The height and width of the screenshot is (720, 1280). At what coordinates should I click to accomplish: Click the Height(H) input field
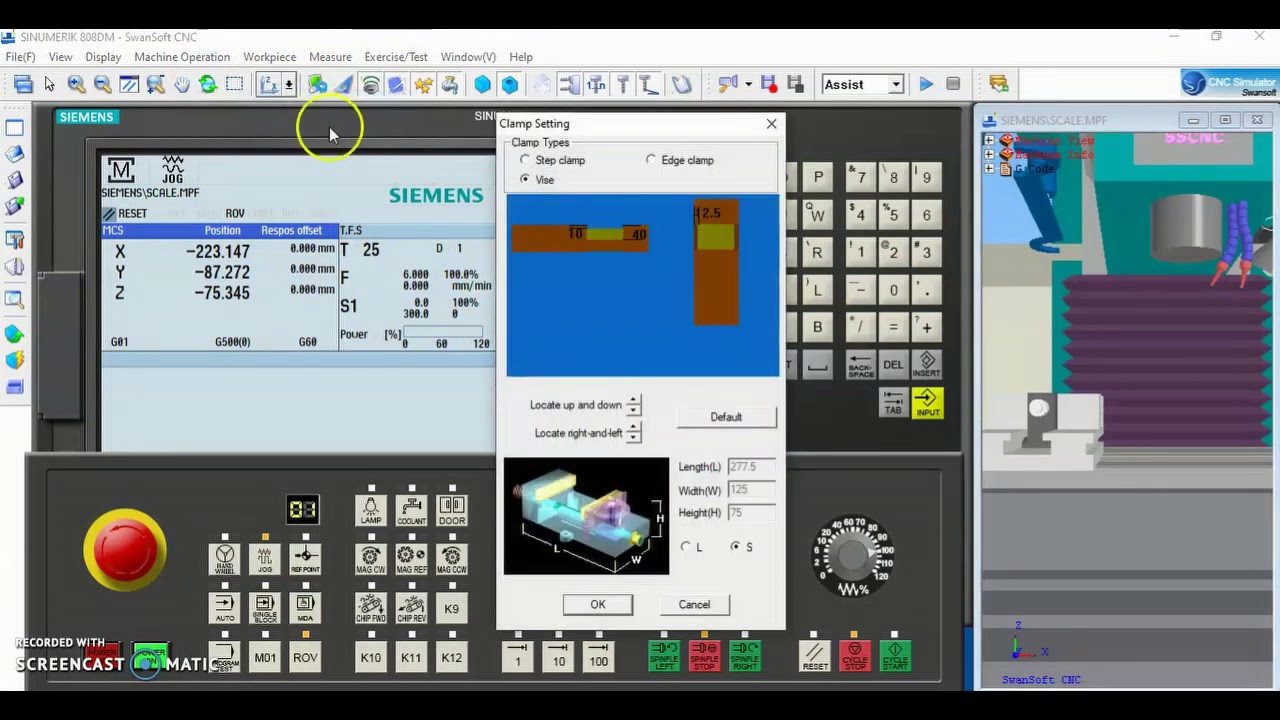pos(751,513)
